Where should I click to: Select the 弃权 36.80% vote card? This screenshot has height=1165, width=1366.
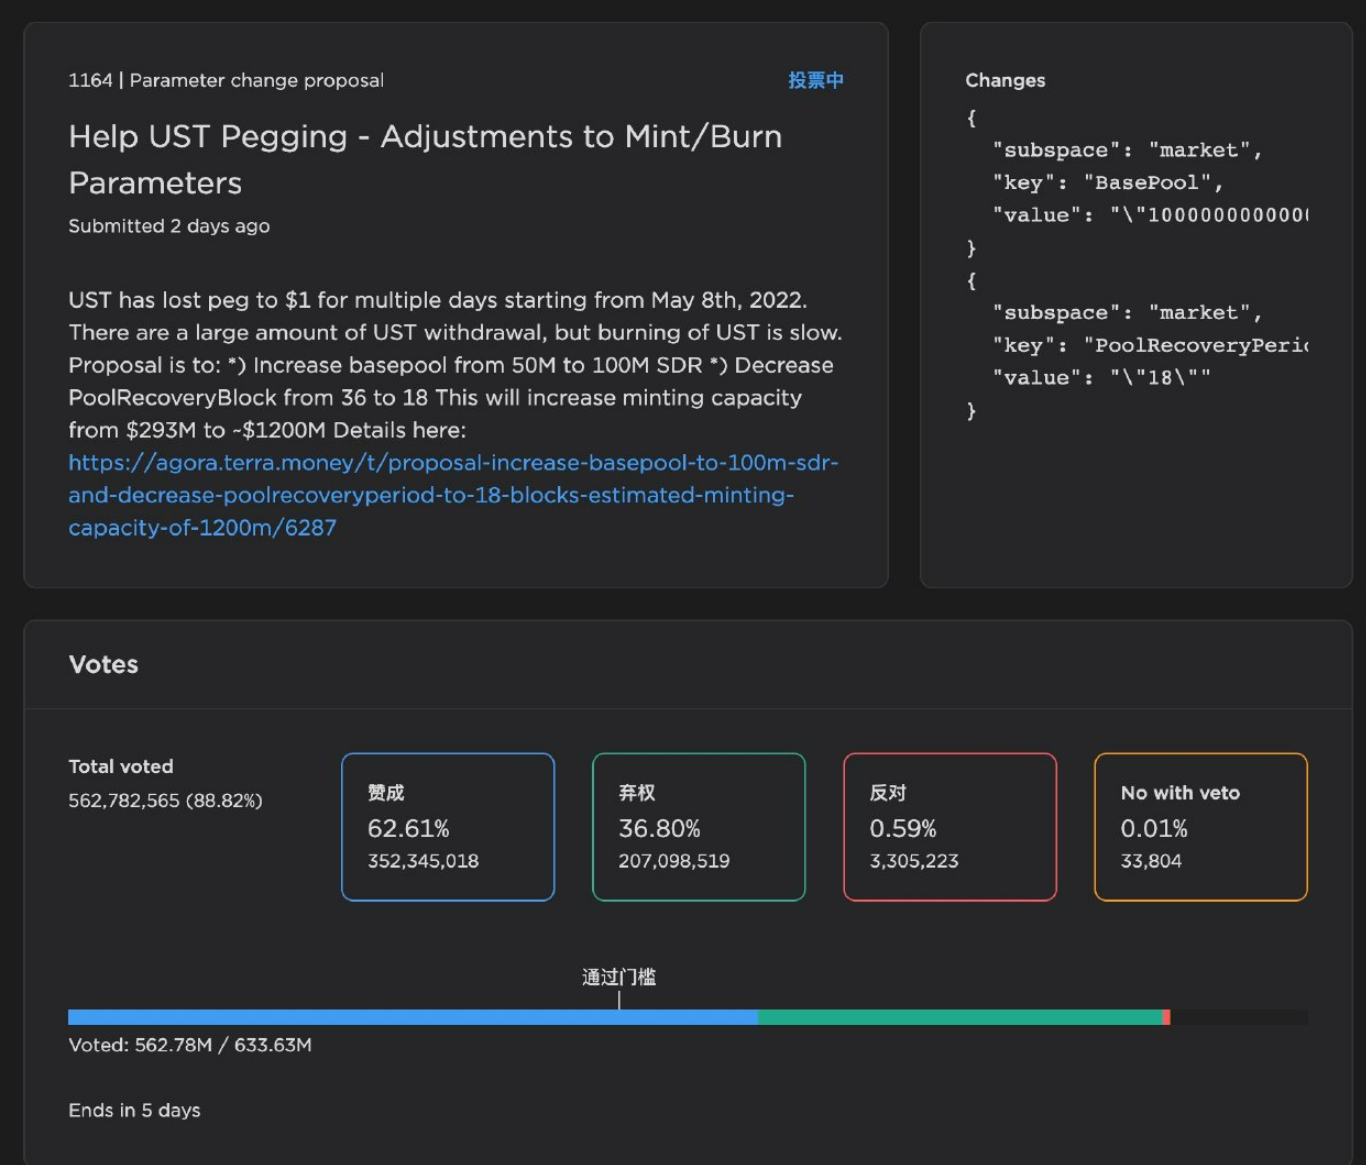pyautogui.click(x=699, y=827)
